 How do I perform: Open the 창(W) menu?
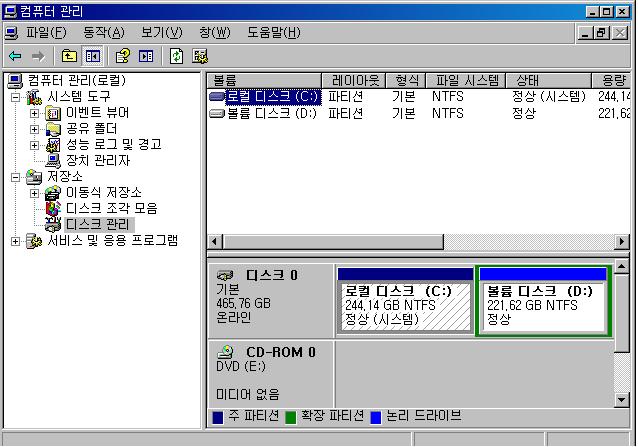click(x=214, y=33)
